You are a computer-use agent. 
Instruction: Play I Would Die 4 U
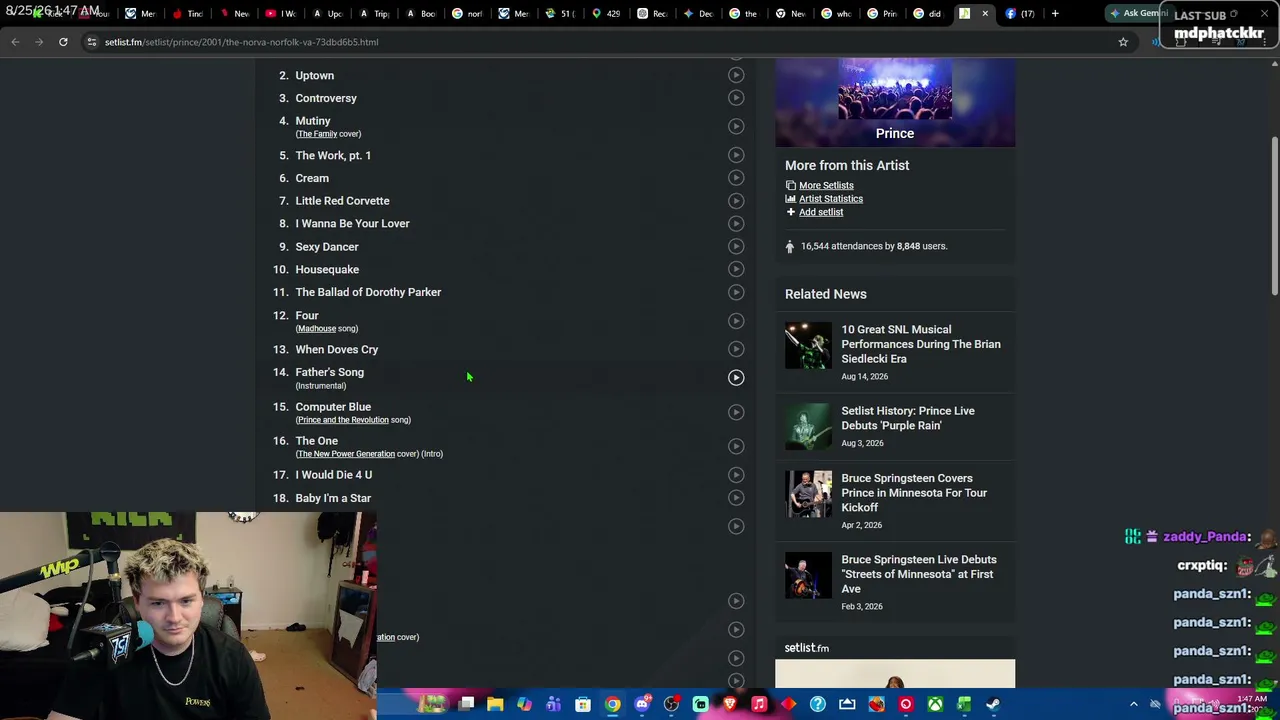736,475
